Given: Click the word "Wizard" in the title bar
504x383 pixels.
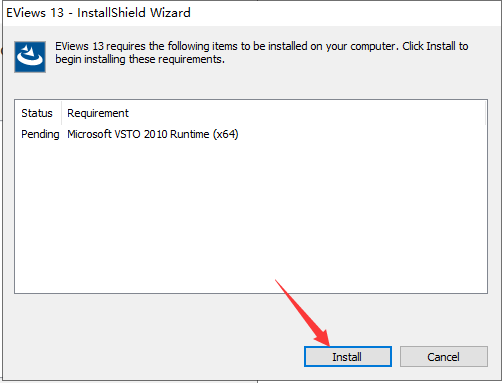Looking at the screenshot, I should click(x=170, y=13).
